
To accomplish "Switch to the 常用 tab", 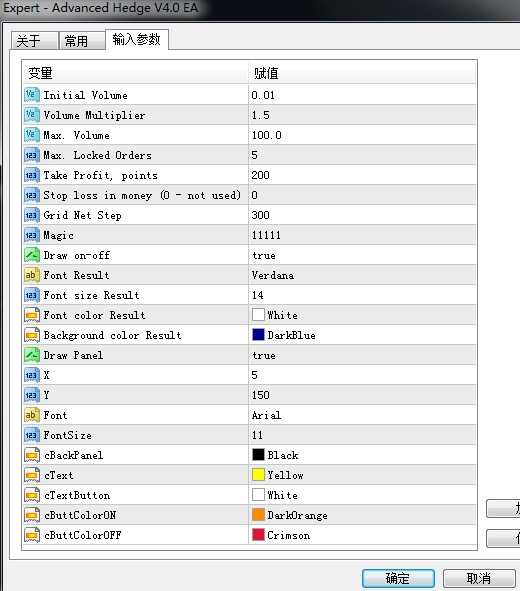I will [x=82, y=41].
